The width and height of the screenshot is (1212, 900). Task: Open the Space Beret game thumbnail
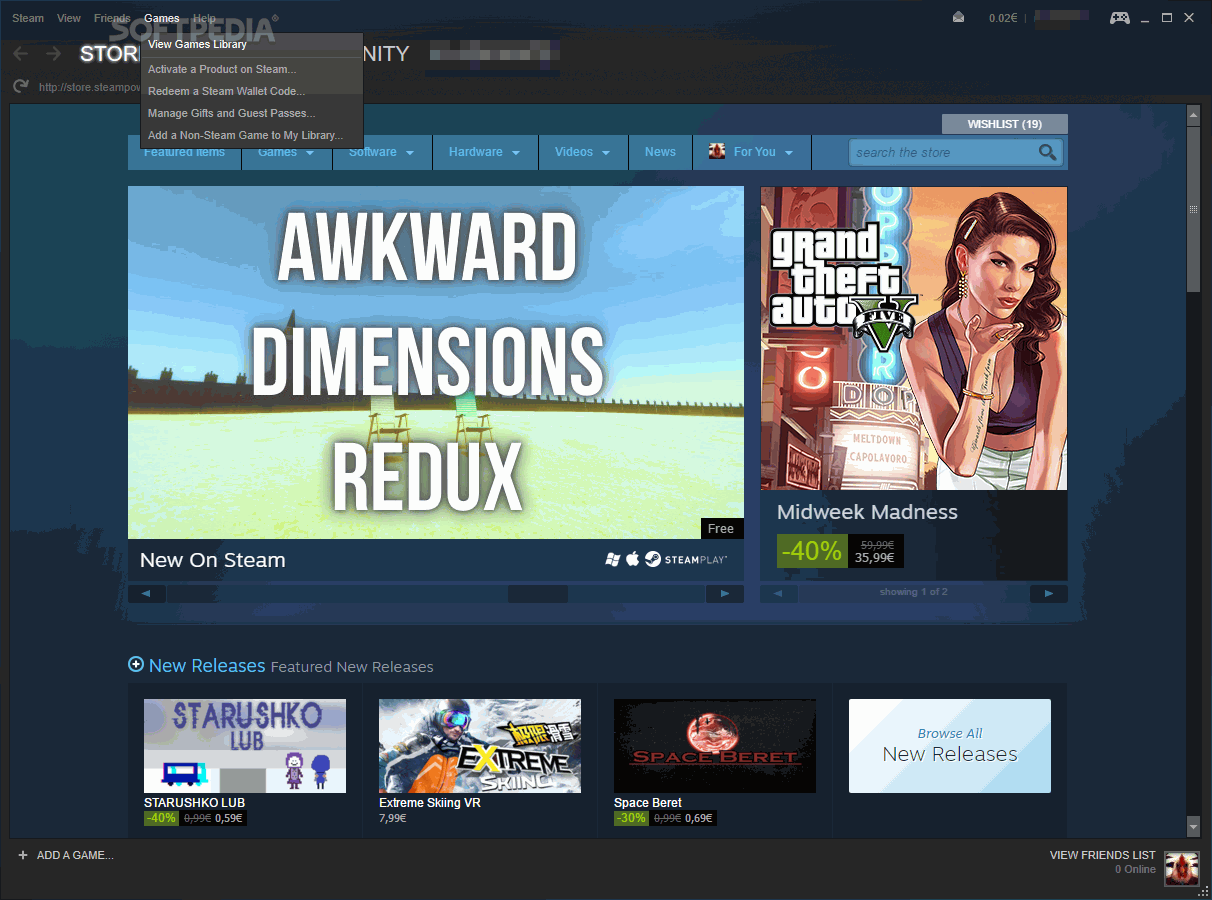coord(715,746)
